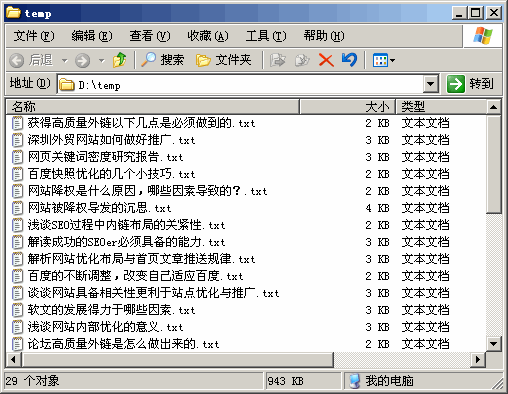Screen dimensions: 508x394
Task: Click the 4 KB size of 网站被降权导发的沉思.txt
Action: 377,208
